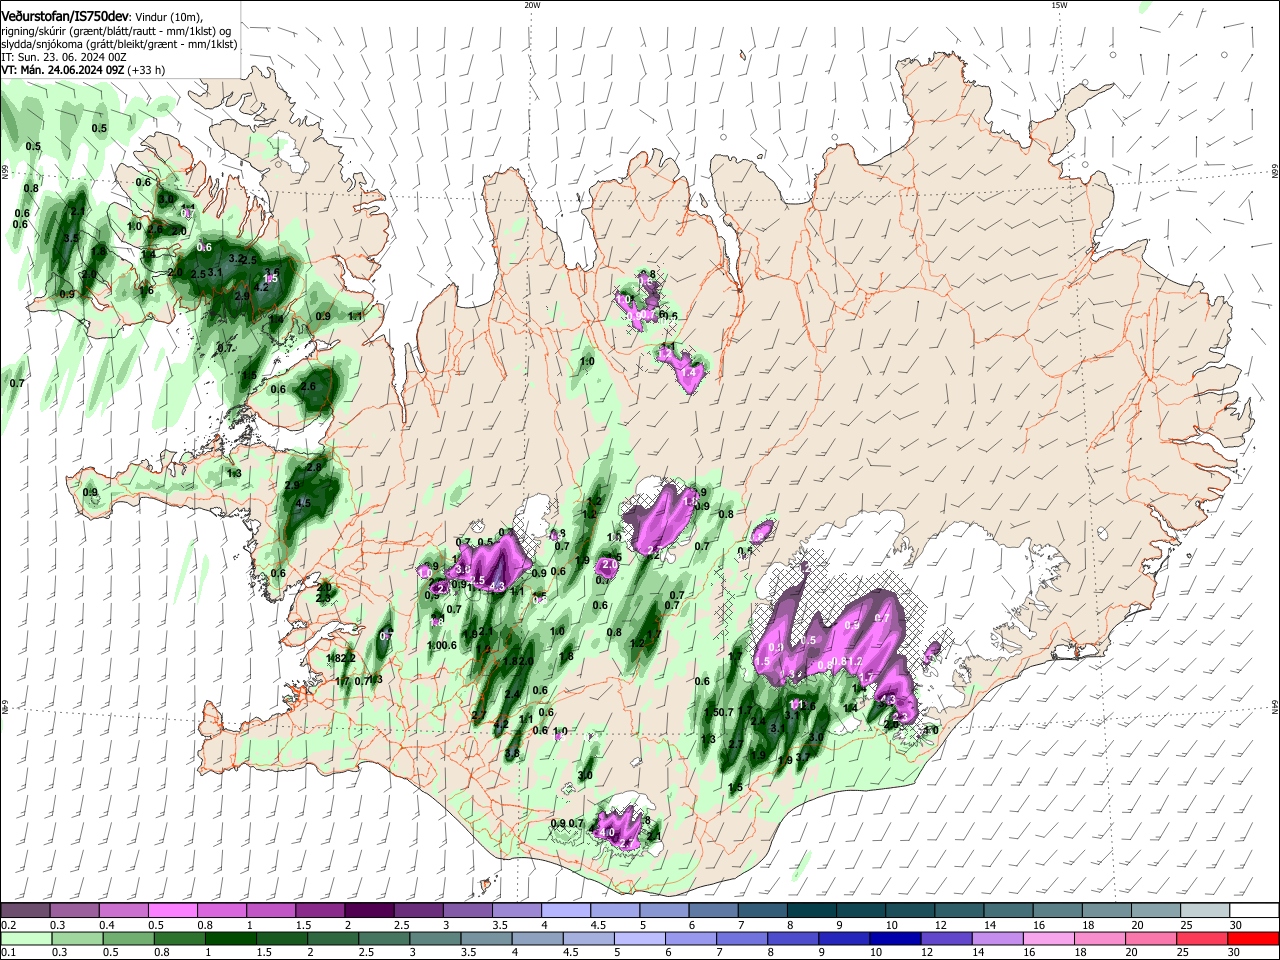Pick the 0.1–0.3 pale green swatch, lower legend row

pos(25,938)
